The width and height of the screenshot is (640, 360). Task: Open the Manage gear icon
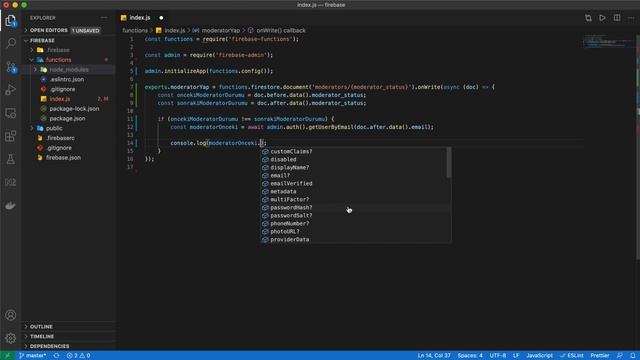(x=11, y=338)
